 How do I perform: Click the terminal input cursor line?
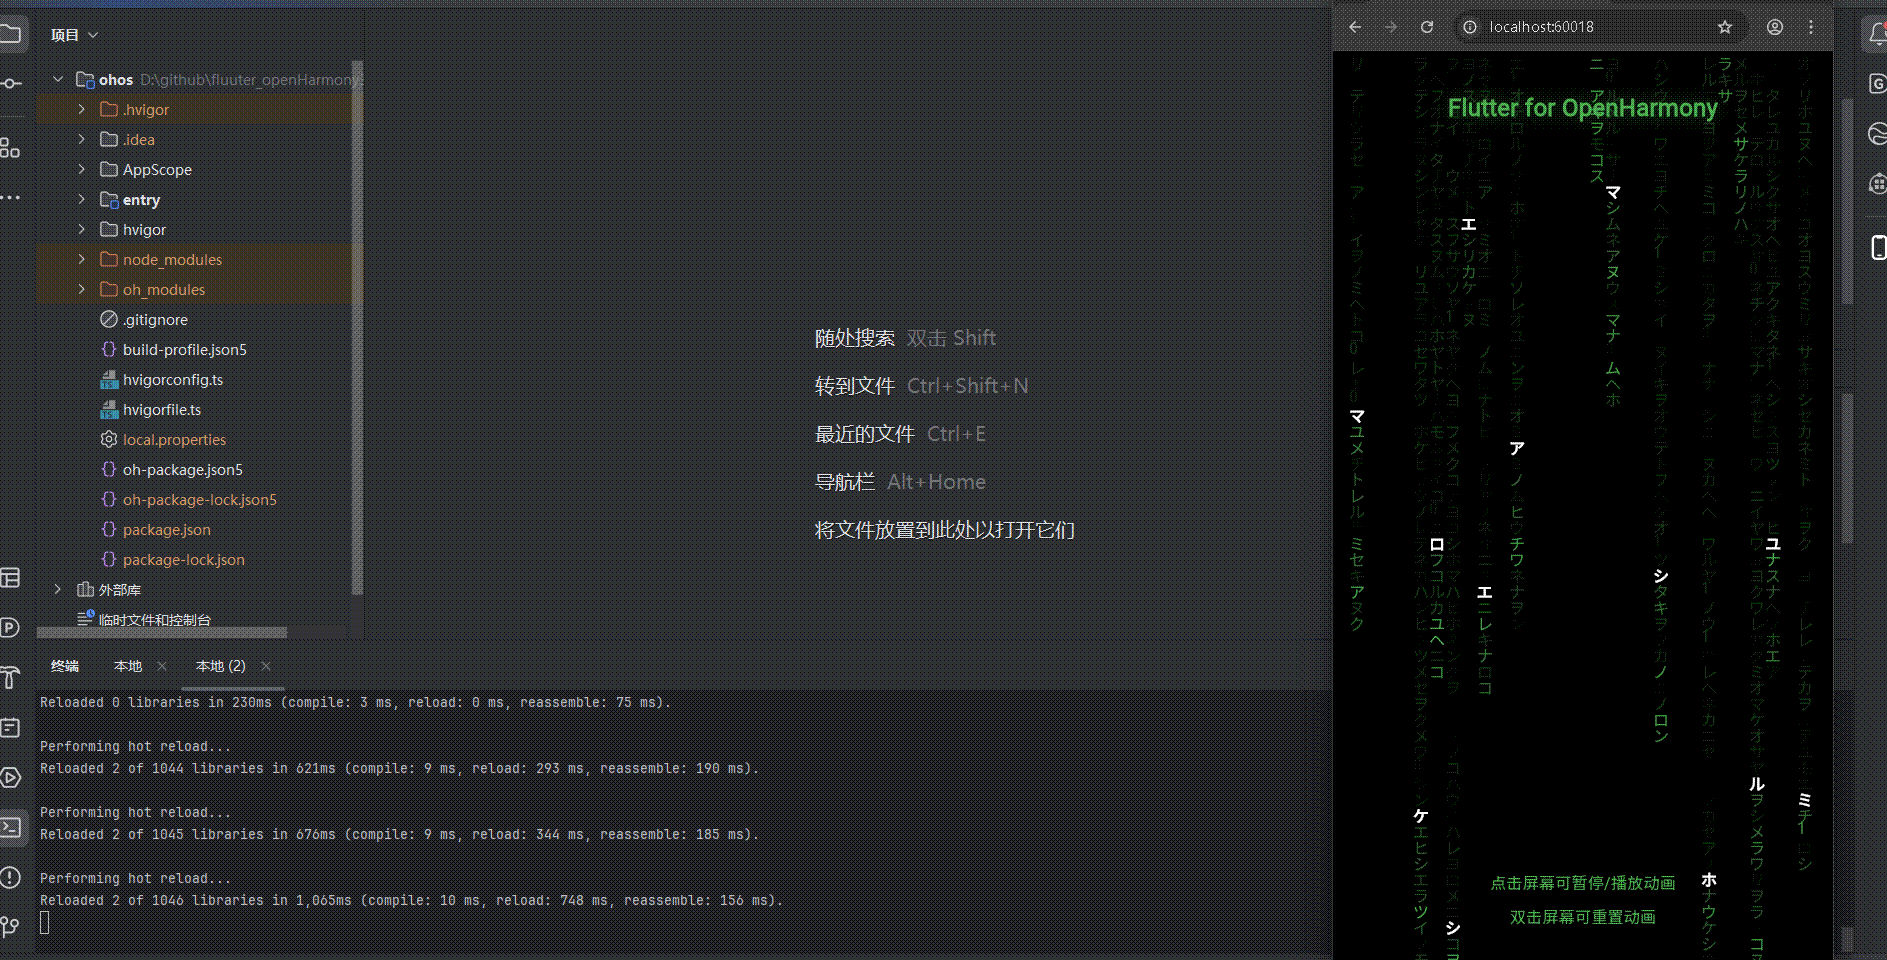pyautogui.click(x=45, y=922)
